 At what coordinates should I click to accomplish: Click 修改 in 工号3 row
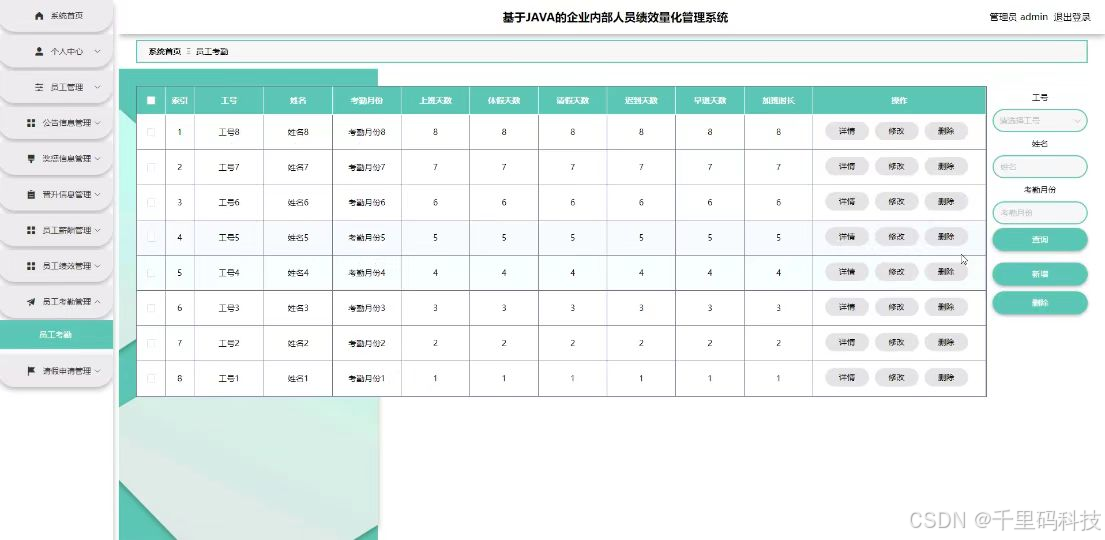(x=896, y=307)
